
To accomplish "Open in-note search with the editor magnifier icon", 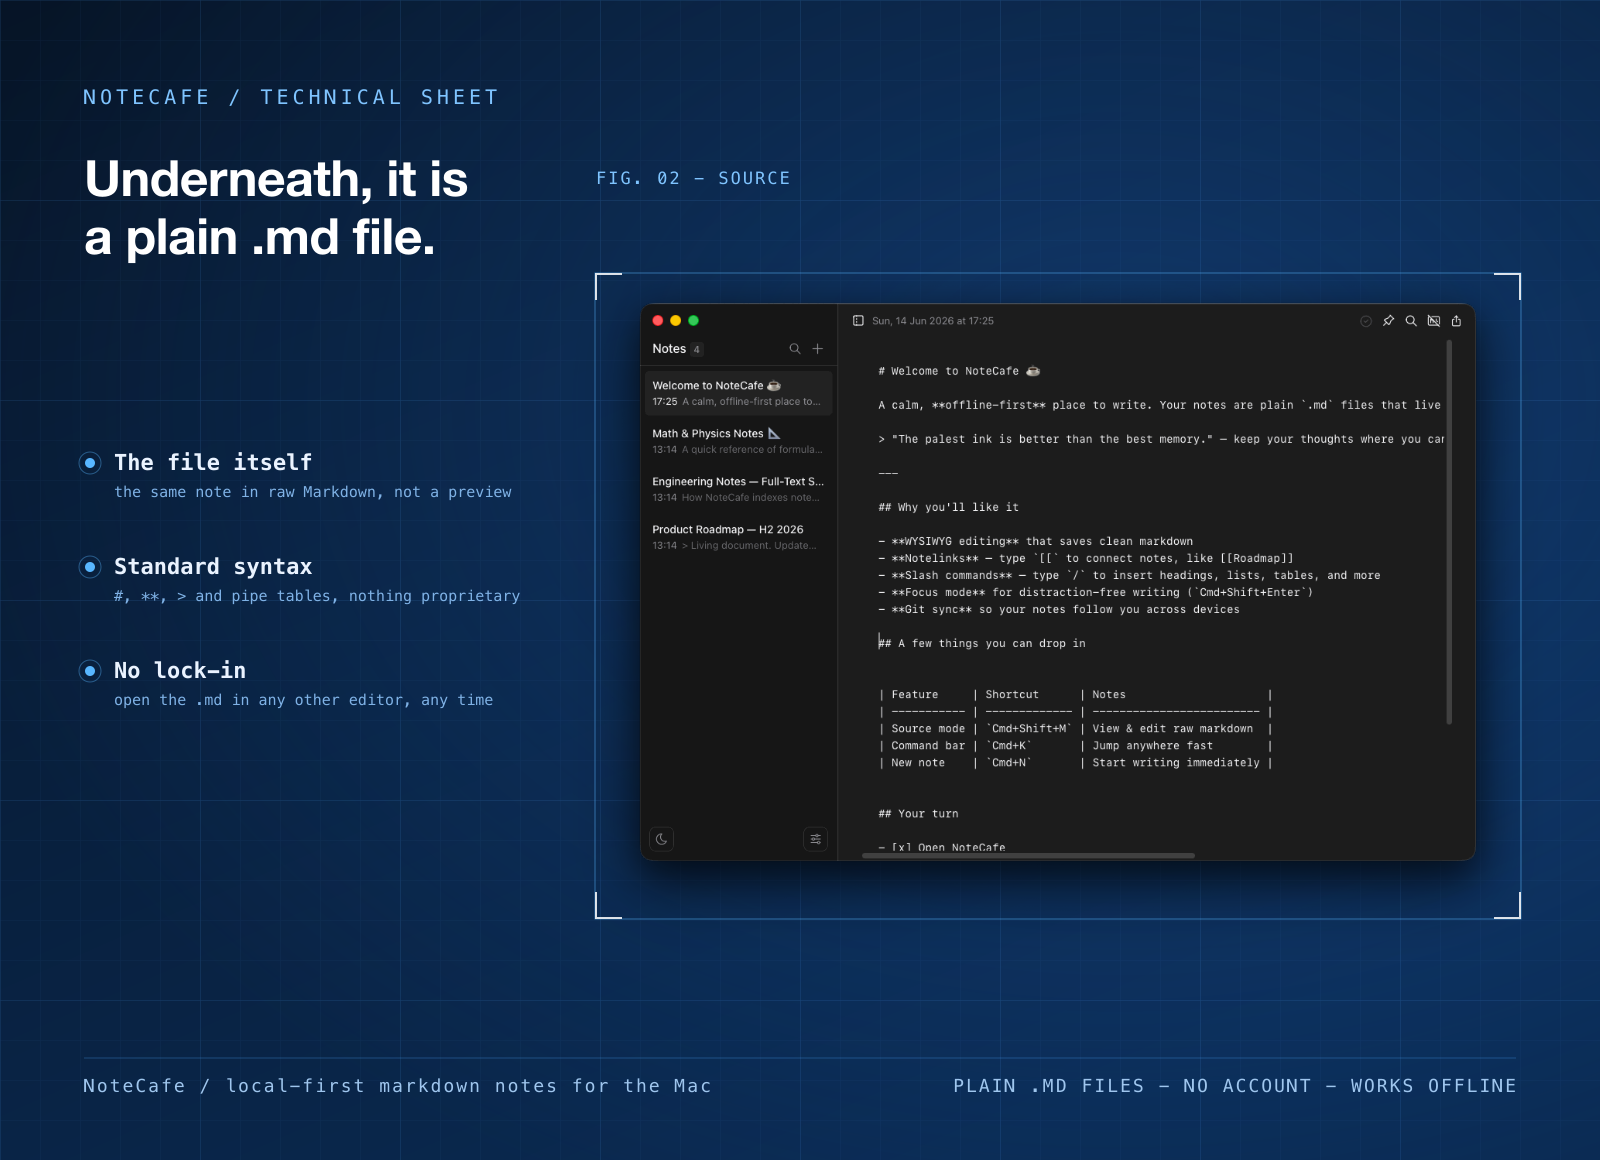I will [x=1411, y=321].
